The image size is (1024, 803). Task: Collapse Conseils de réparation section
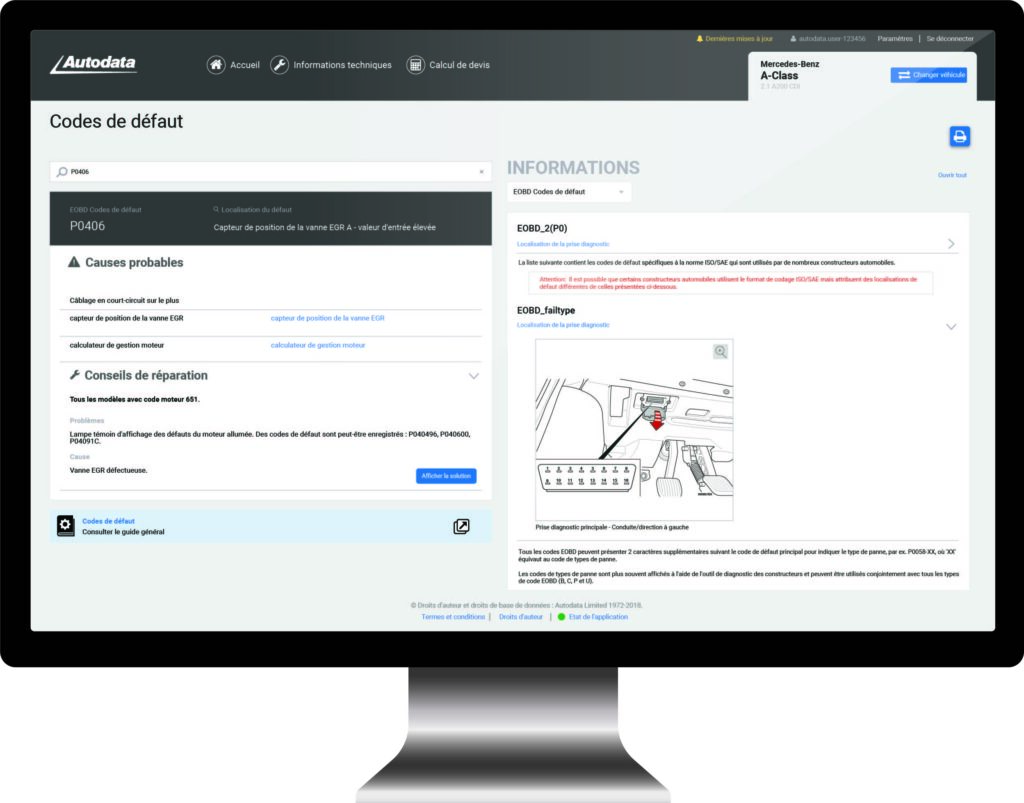click(473, 376)
